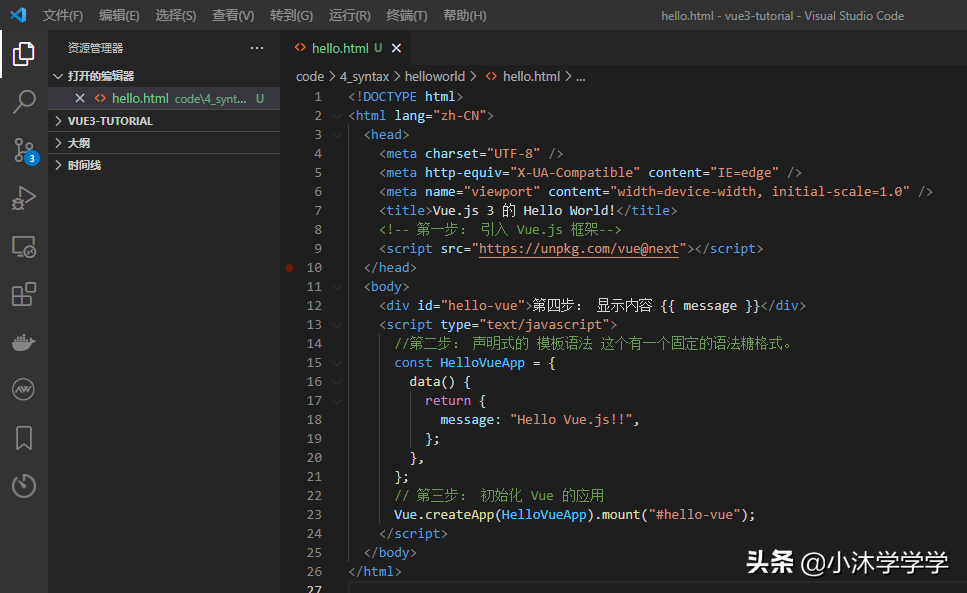Open the Search view in activity bar
The height and width of the screenshot is (593, 967).
(x=23, y=102)
